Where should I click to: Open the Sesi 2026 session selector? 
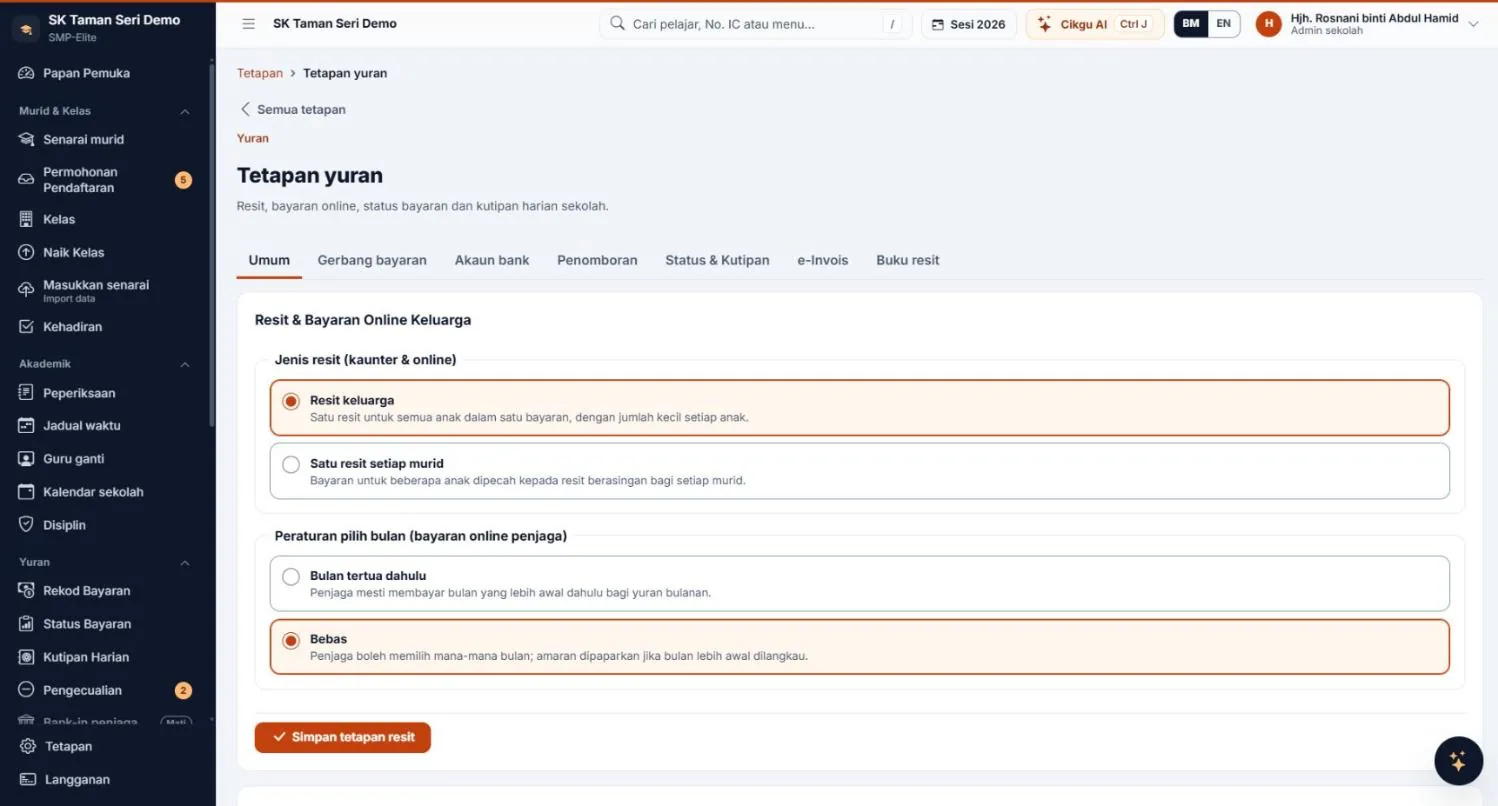[969, 24]
